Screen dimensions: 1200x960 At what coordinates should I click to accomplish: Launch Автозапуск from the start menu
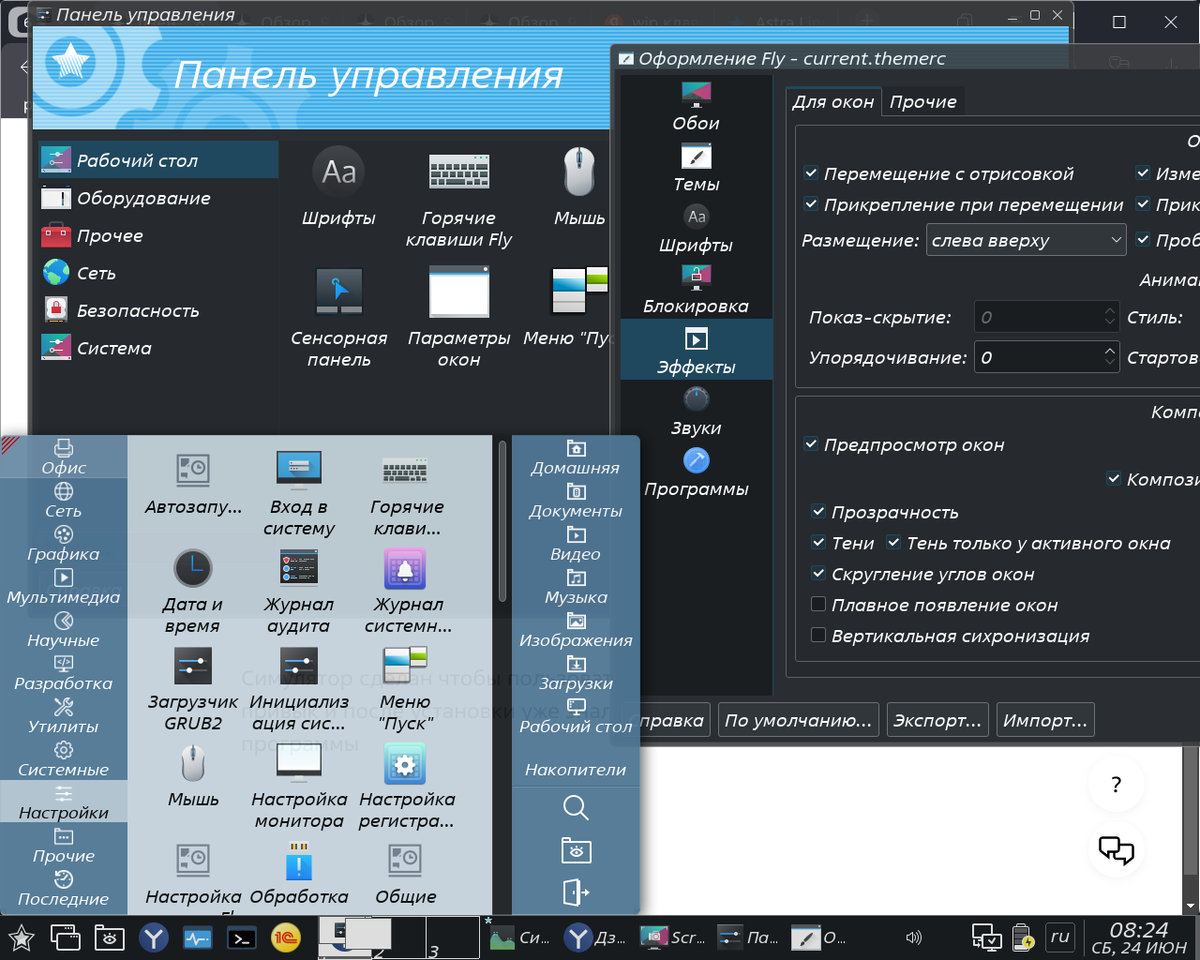point(192,484)
